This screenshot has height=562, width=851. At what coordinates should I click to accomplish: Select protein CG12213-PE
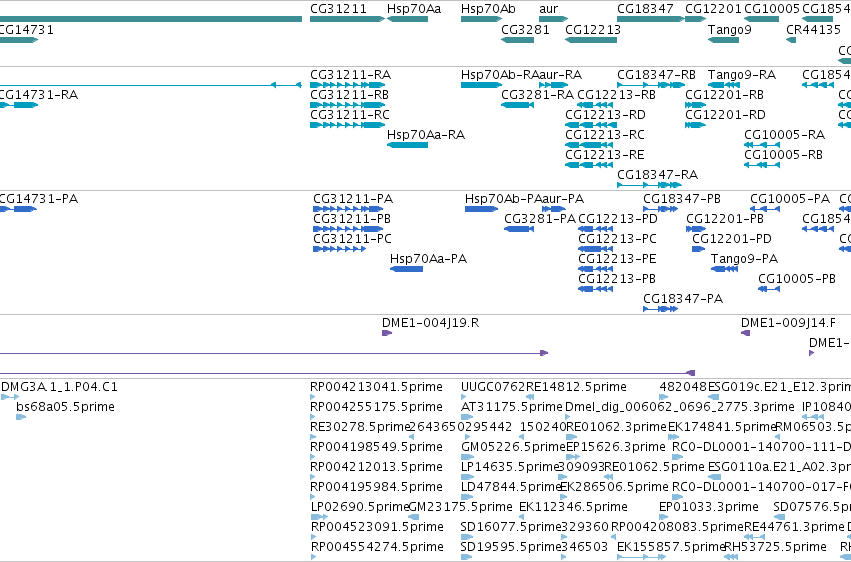click(595, 269)
